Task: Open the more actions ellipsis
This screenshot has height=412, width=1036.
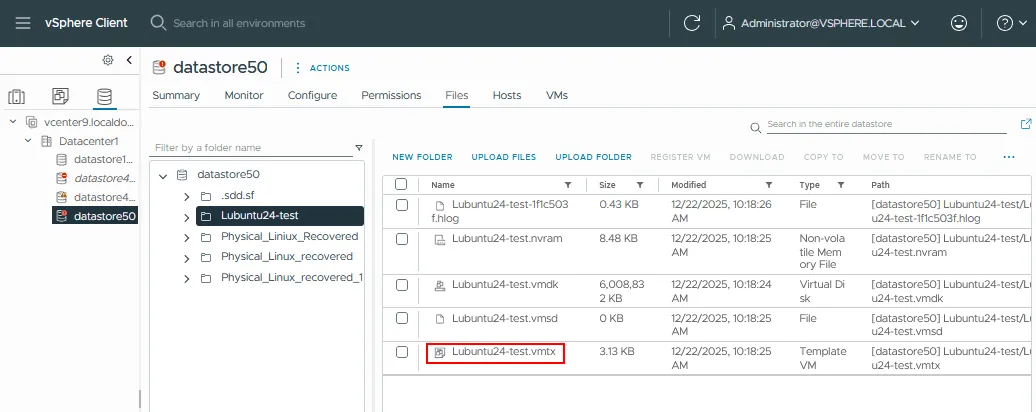Action: (1008, 157)
